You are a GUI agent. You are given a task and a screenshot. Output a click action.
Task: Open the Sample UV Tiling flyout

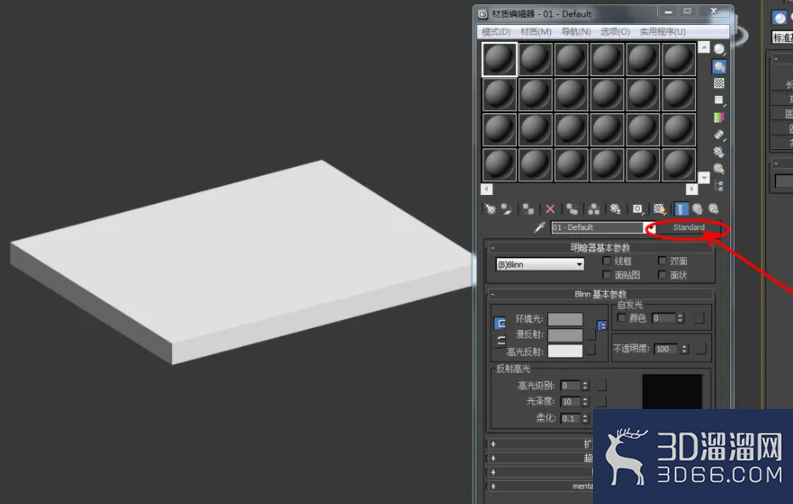[719, 100]
